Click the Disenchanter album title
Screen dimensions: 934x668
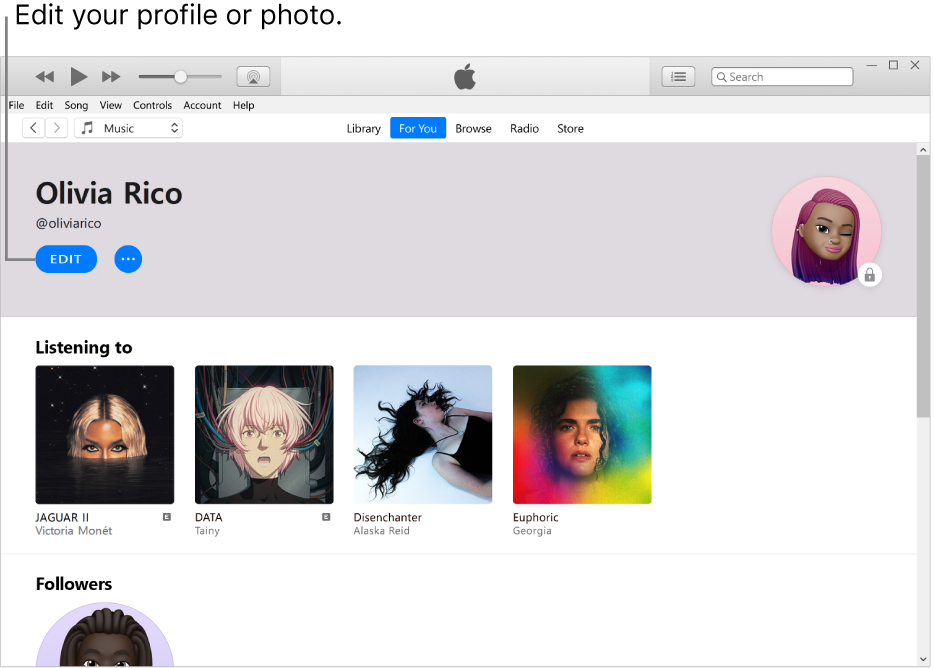pyautogui.click(x=388, y=517)
